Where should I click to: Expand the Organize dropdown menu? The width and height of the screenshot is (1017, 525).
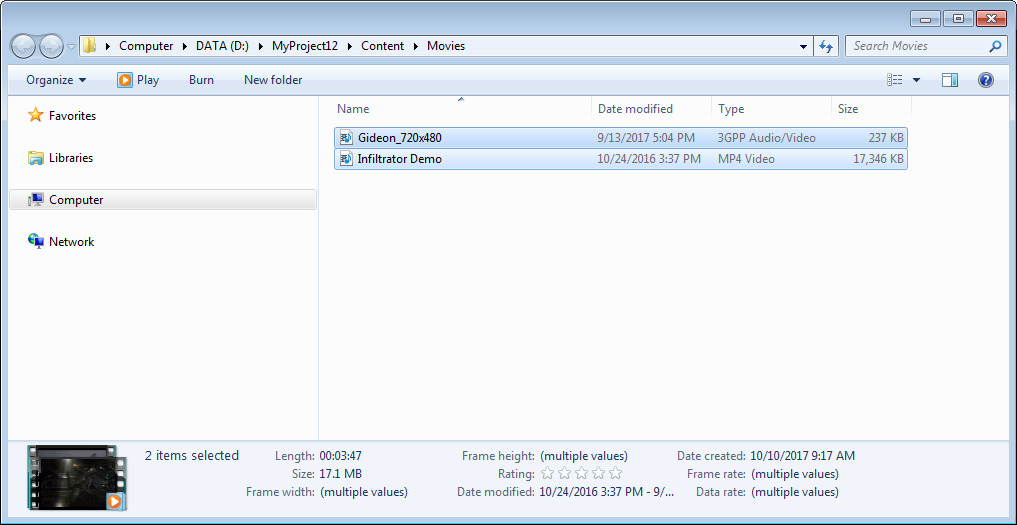[56, 80]
